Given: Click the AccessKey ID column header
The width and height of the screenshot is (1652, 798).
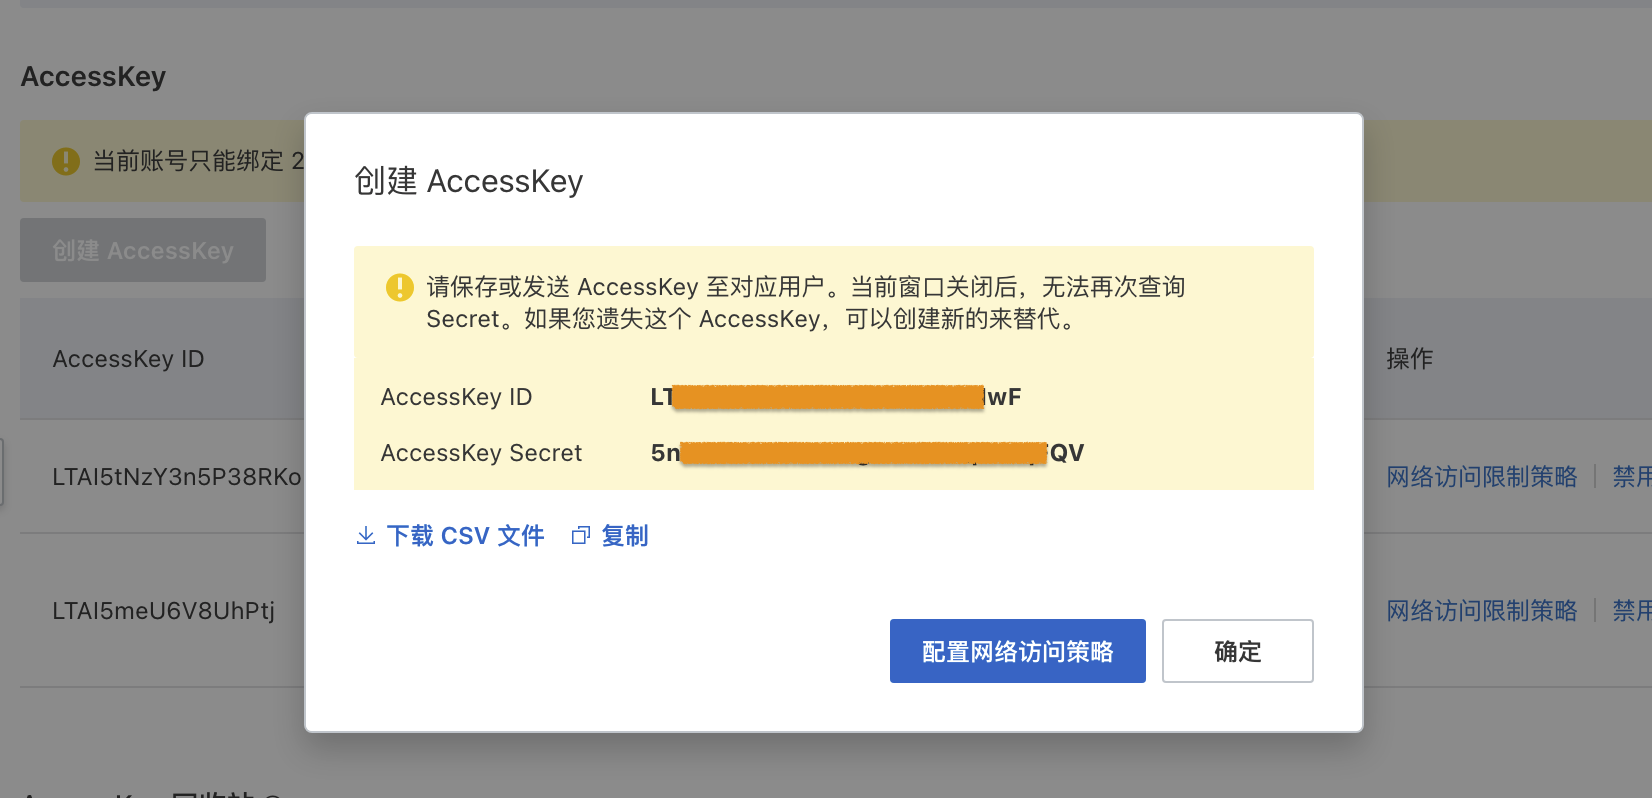Looking at the screenshot, I should tap(128, 359).
